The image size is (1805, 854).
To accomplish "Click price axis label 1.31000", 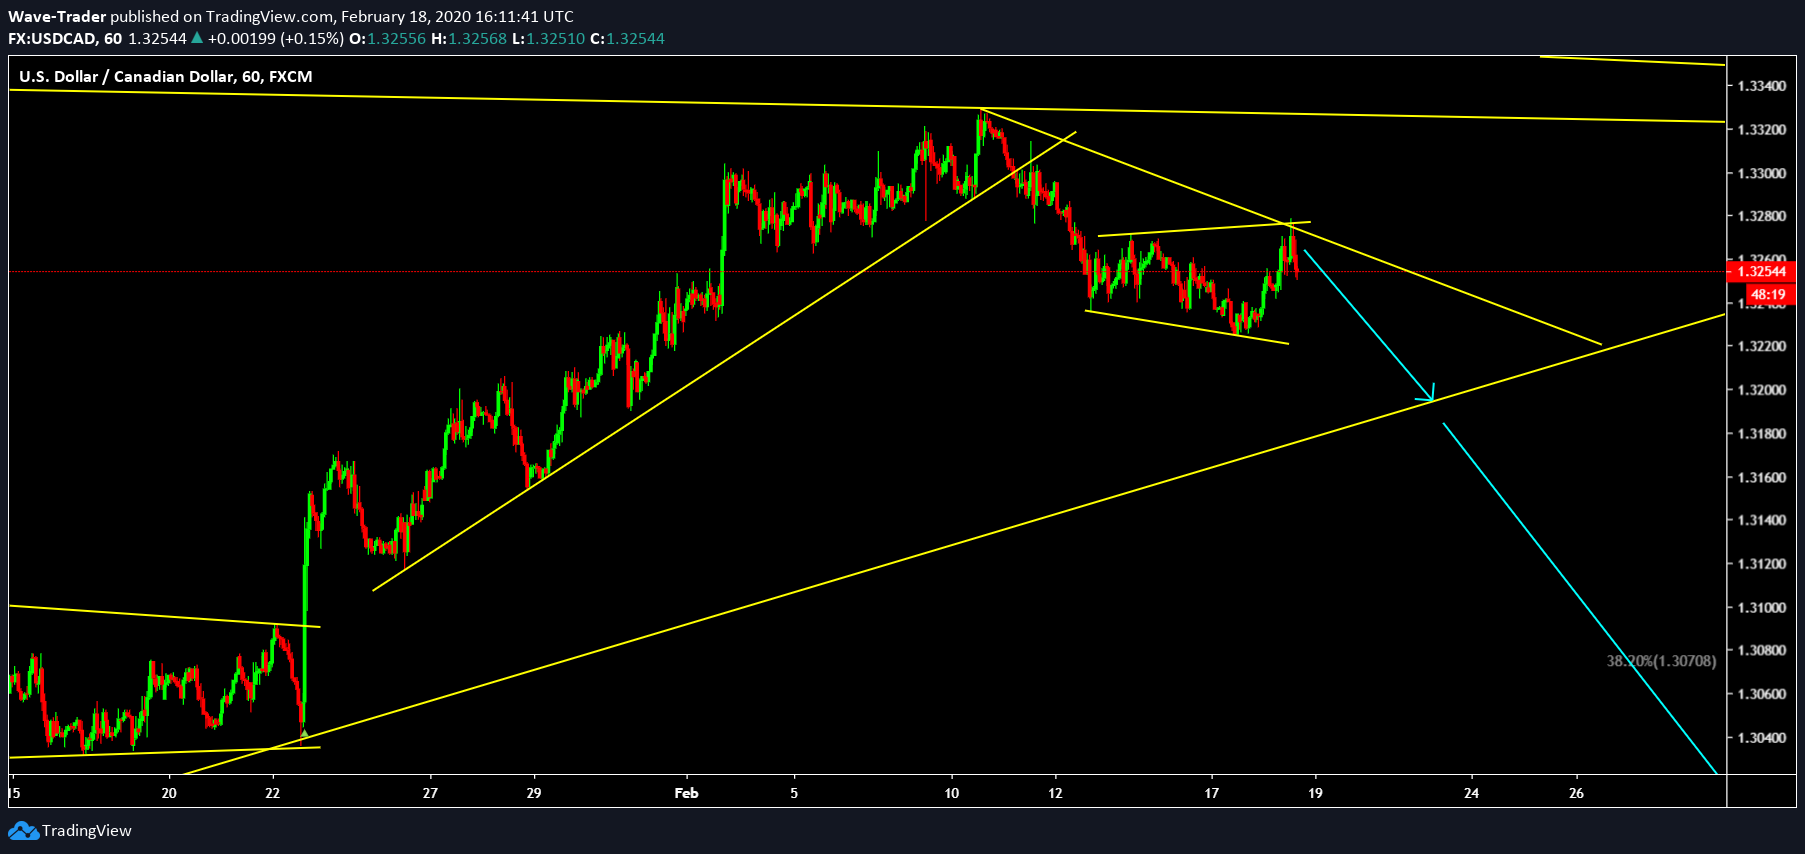I will [1762, 608].
